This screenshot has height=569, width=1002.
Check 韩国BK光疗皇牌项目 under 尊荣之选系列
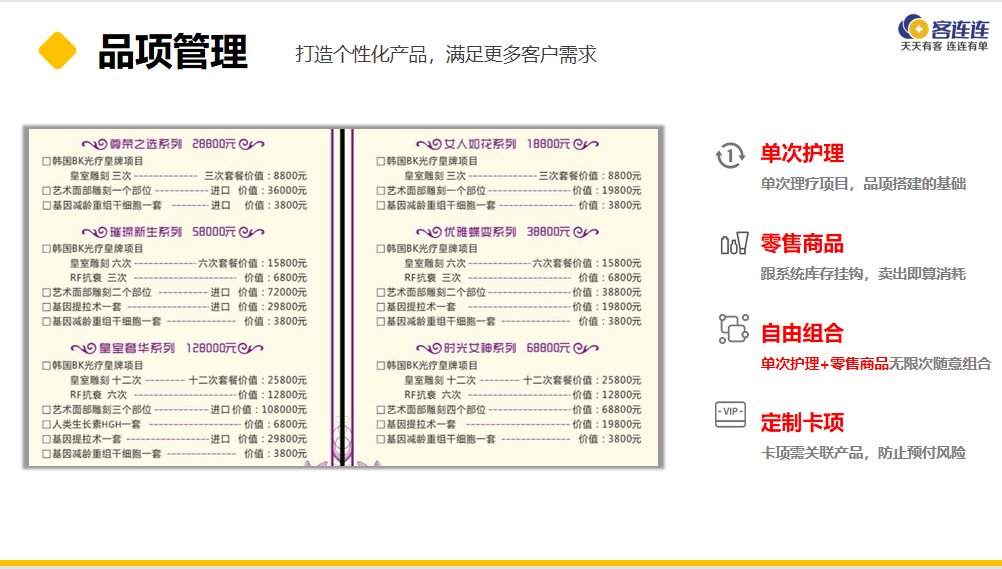click(x=46, y=161)
